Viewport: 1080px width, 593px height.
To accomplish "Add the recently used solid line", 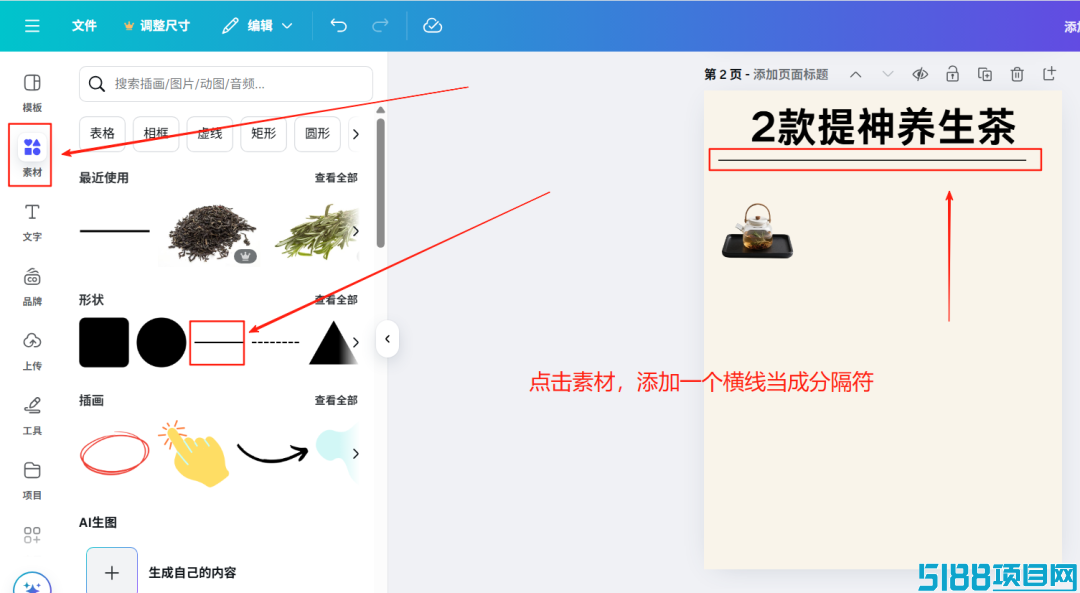I will (114, 231).
